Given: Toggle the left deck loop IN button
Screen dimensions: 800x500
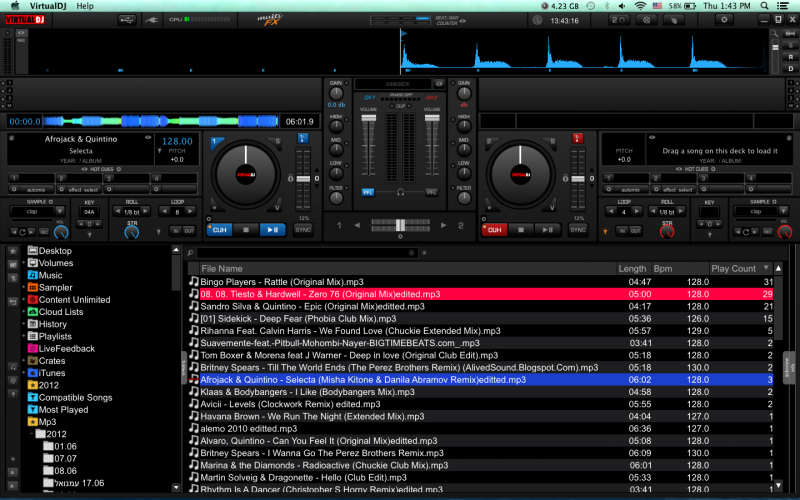Looking at the screenshot, I should (x=174, y=231).
